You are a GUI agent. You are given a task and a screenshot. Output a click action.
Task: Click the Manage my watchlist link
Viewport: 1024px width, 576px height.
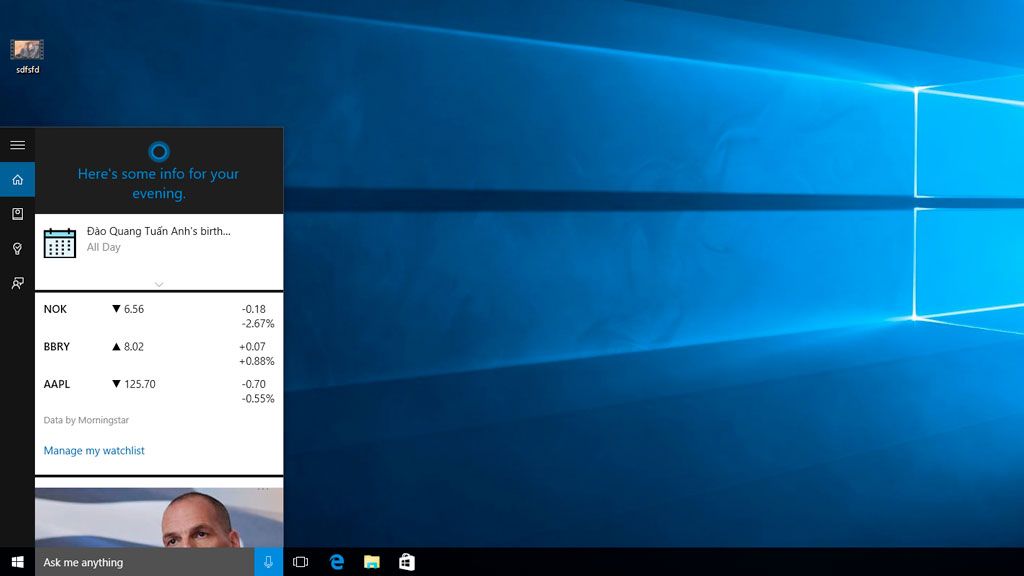94,451
